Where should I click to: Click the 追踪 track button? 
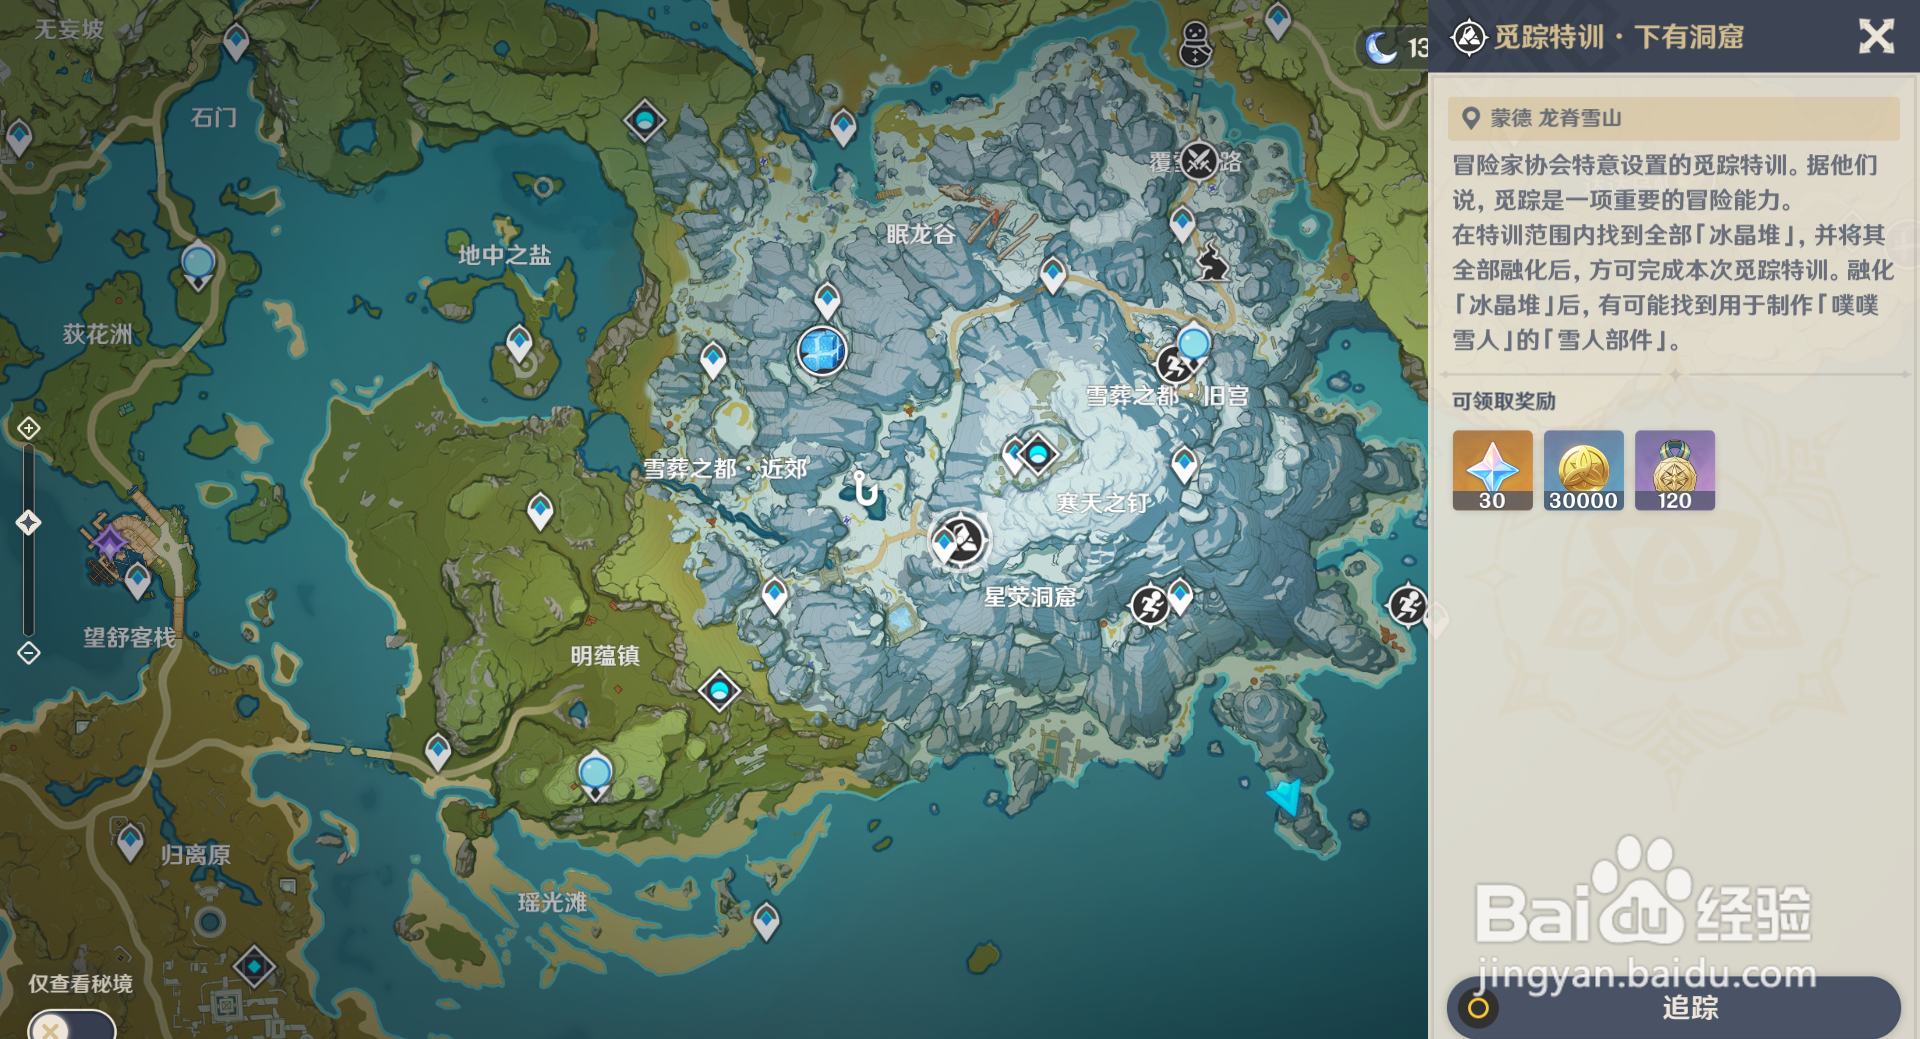(x=1673, y=1007)
